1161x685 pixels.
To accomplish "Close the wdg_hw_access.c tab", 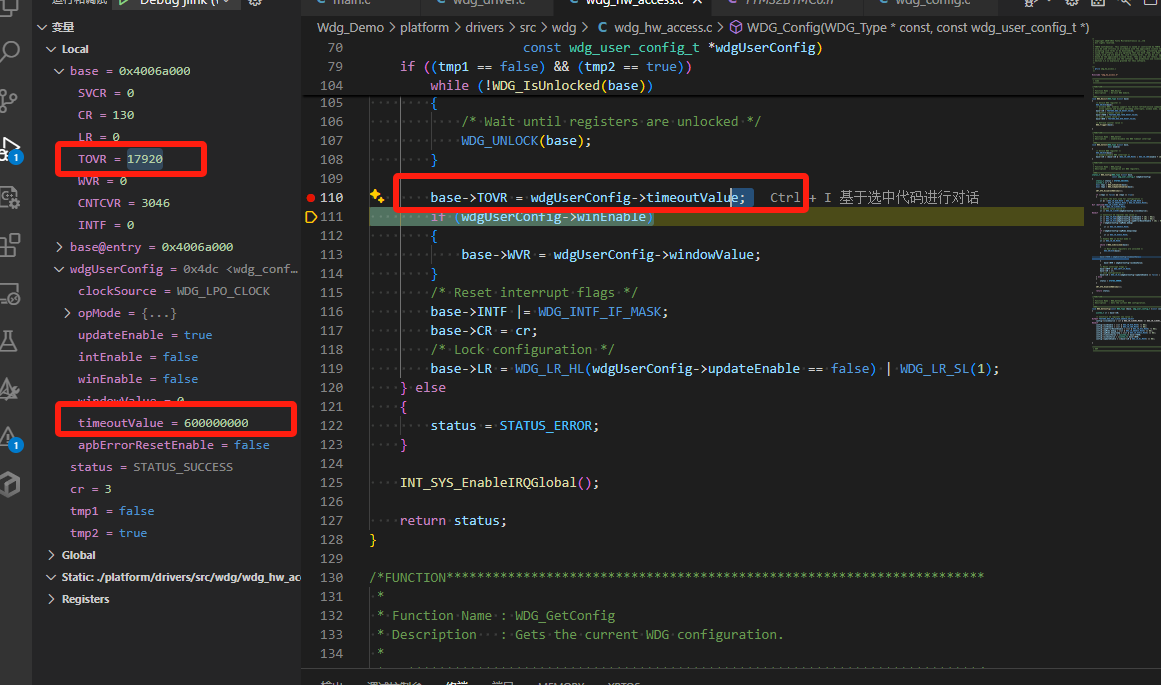I will [697, 3].
